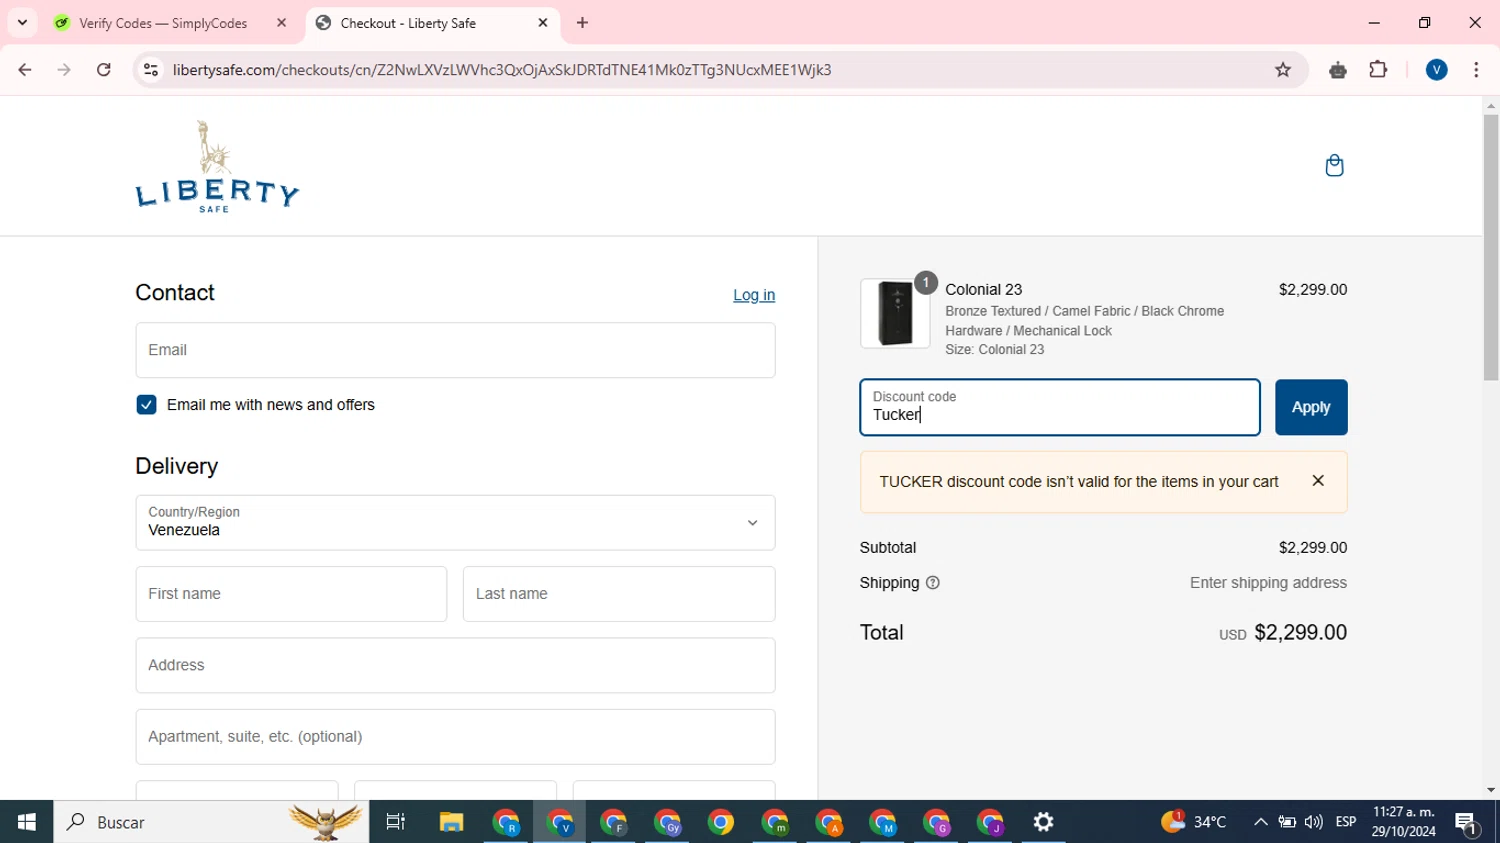Open the notification center icon
This screenshot has width=1500, height=843.
pyautogui.click(x=1467, y=823)
